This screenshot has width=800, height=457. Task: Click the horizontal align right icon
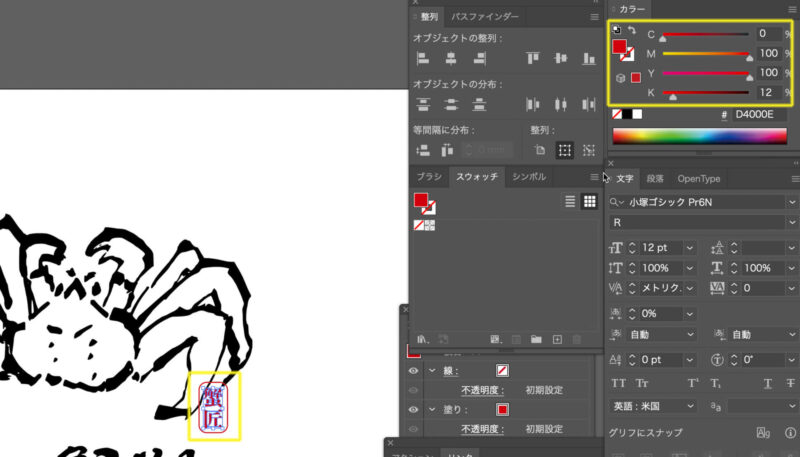click(479, 58)
